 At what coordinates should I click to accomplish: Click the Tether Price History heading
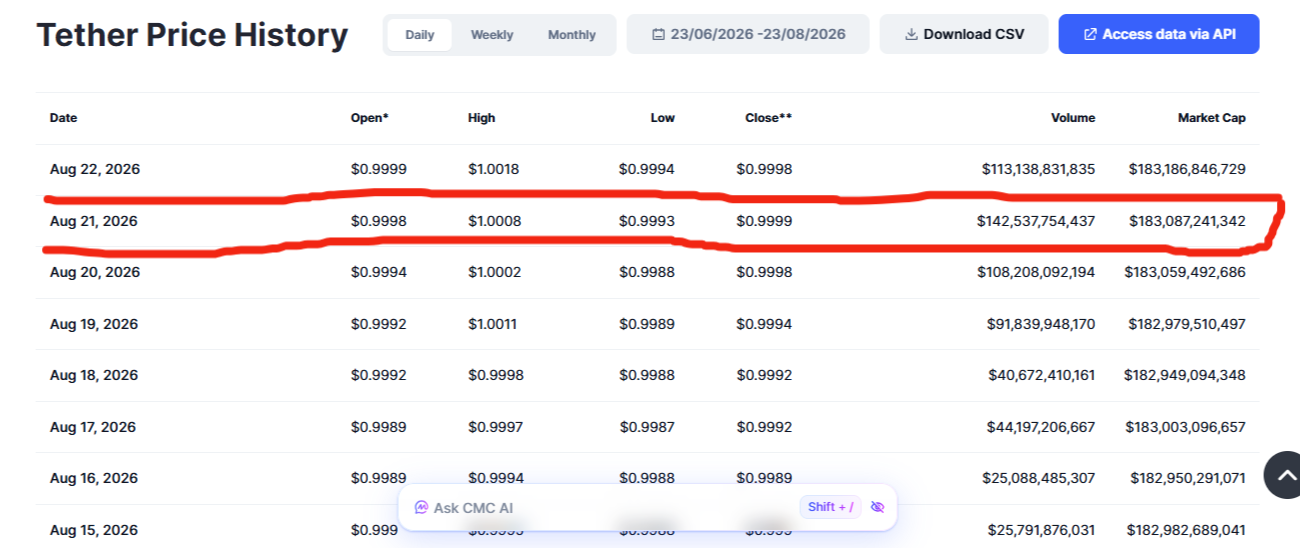click(192, 35)
